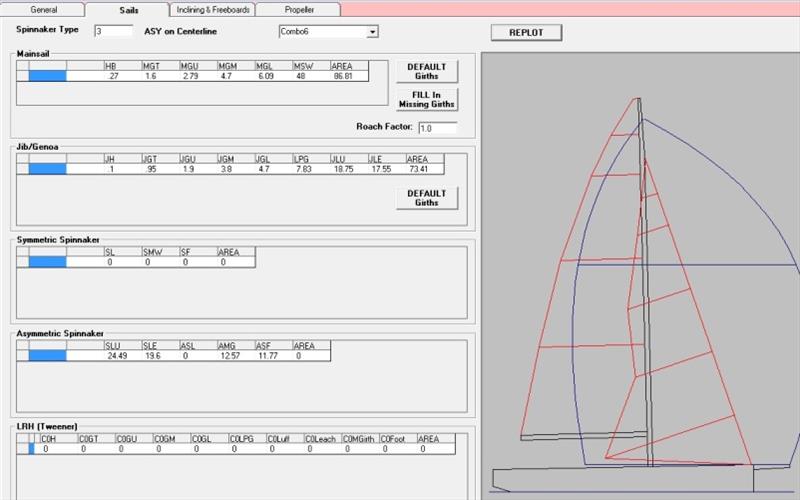This screenshot has width=800, height=500.
Task: Open the Combo6 dropdown
Action: point(372,32)
